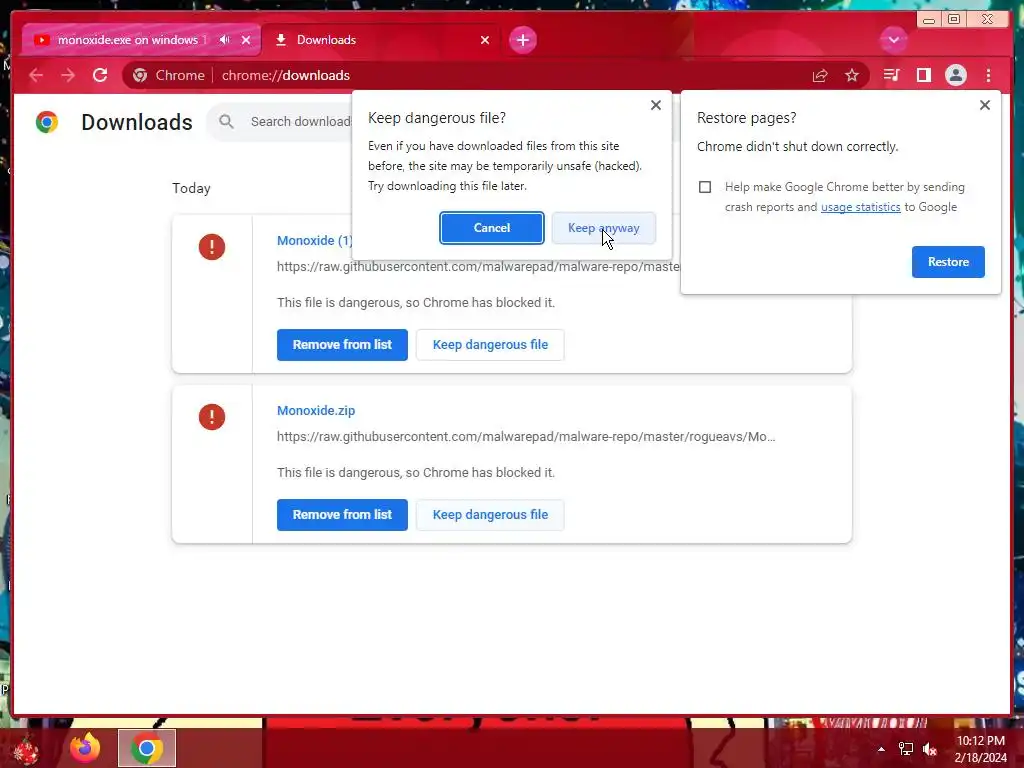Open a new tab with plus button
Image resolution: width=1024 pixels, height=768 pixels.
tap(522, 40)
